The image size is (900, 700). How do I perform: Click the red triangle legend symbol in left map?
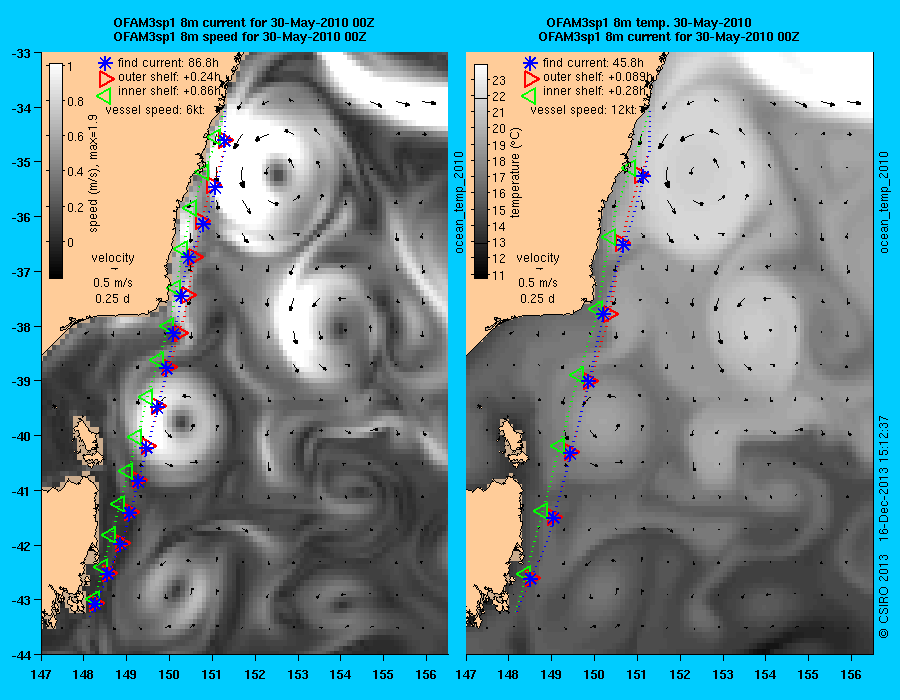[x=106, y=77]
